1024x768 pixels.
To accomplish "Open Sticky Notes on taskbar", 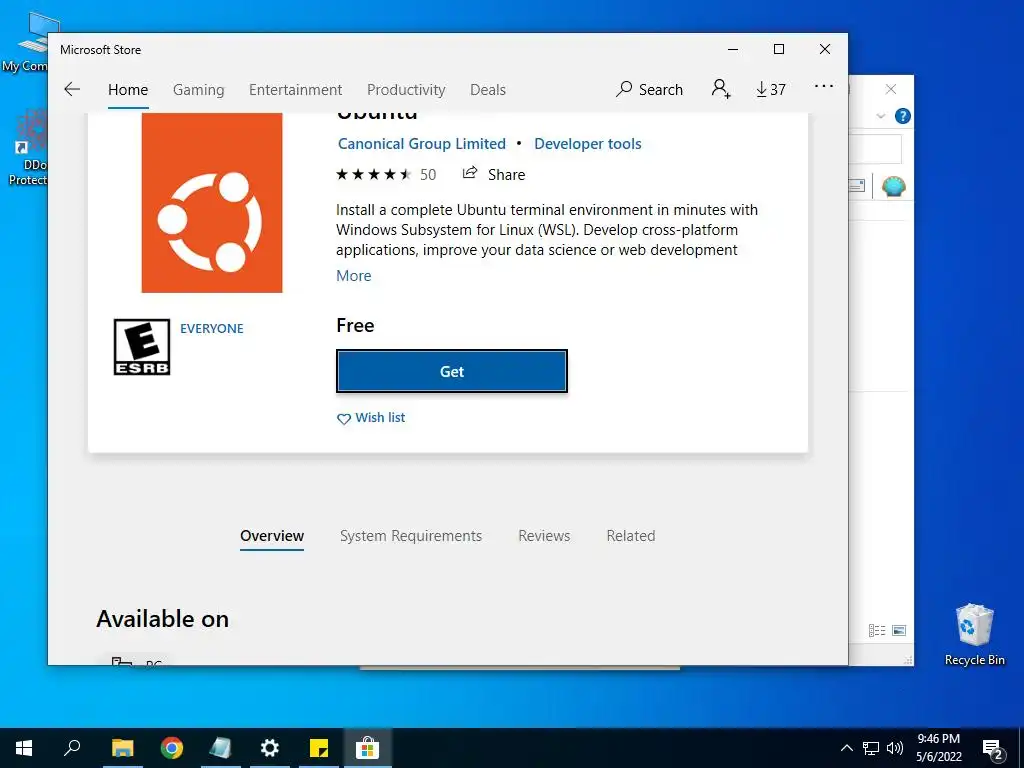I will [x=319, y=748].
